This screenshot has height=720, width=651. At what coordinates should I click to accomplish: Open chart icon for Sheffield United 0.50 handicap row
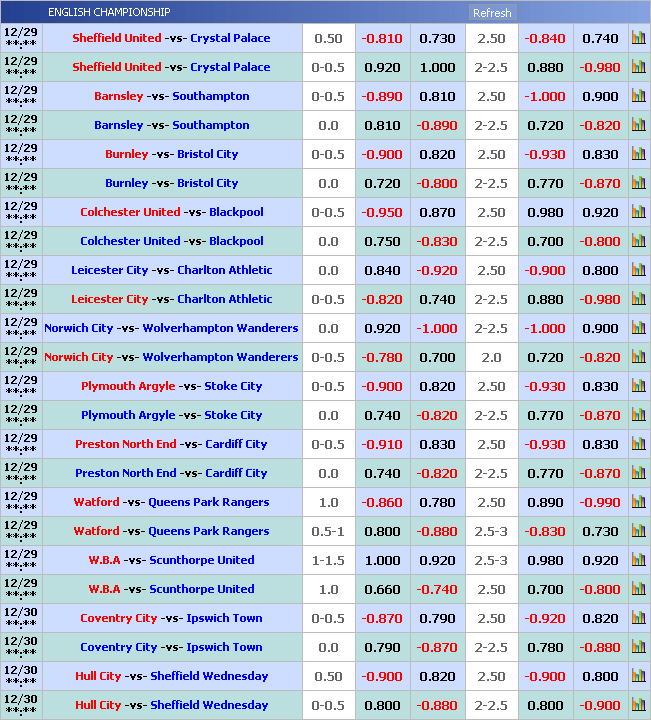pos(638,38)
